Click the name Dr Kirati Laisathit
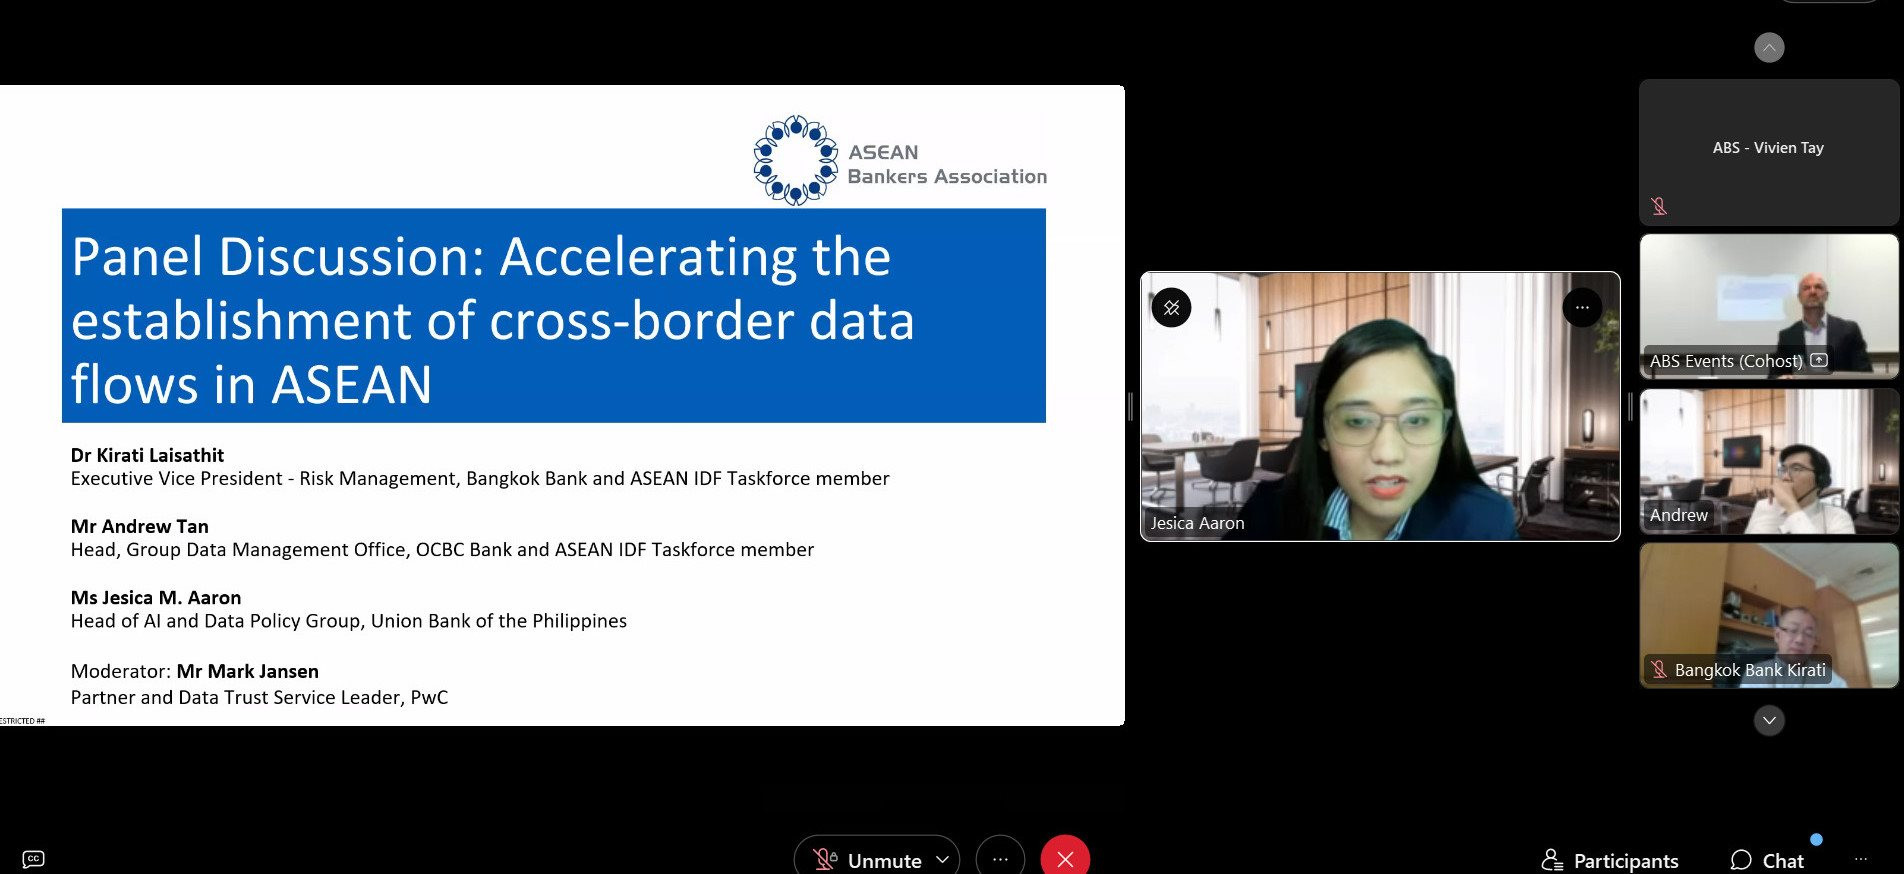This screenshot has width=1904, height=874. click(147, 455)
